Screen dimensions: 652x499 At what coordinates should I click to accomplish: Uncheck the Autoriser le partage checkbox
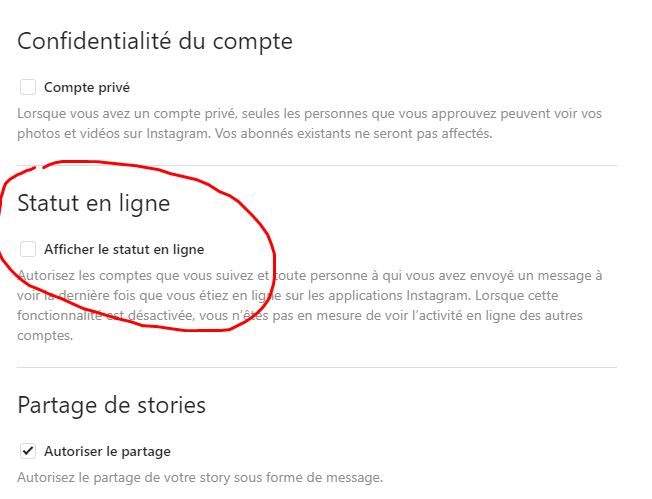[x=28, y=451]
